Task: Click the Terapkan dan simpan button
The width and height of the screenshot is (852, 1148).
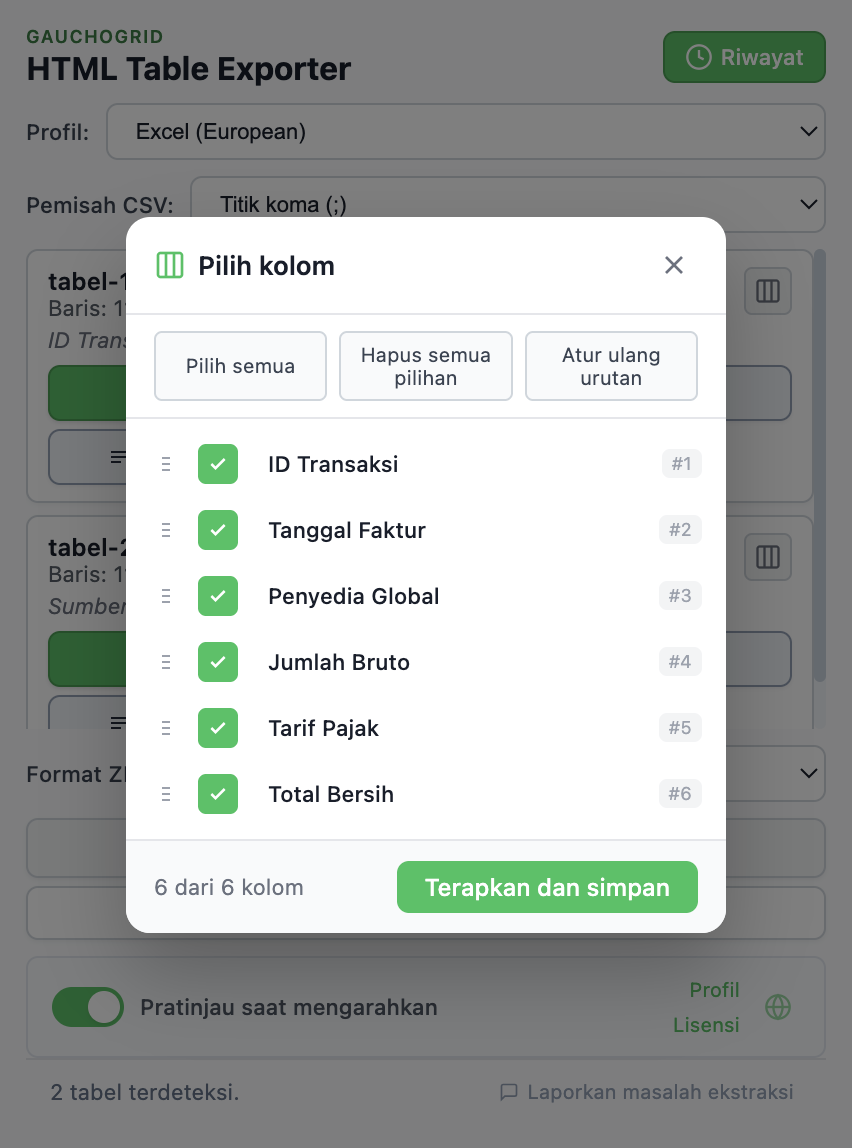Action: pos(547,887)
